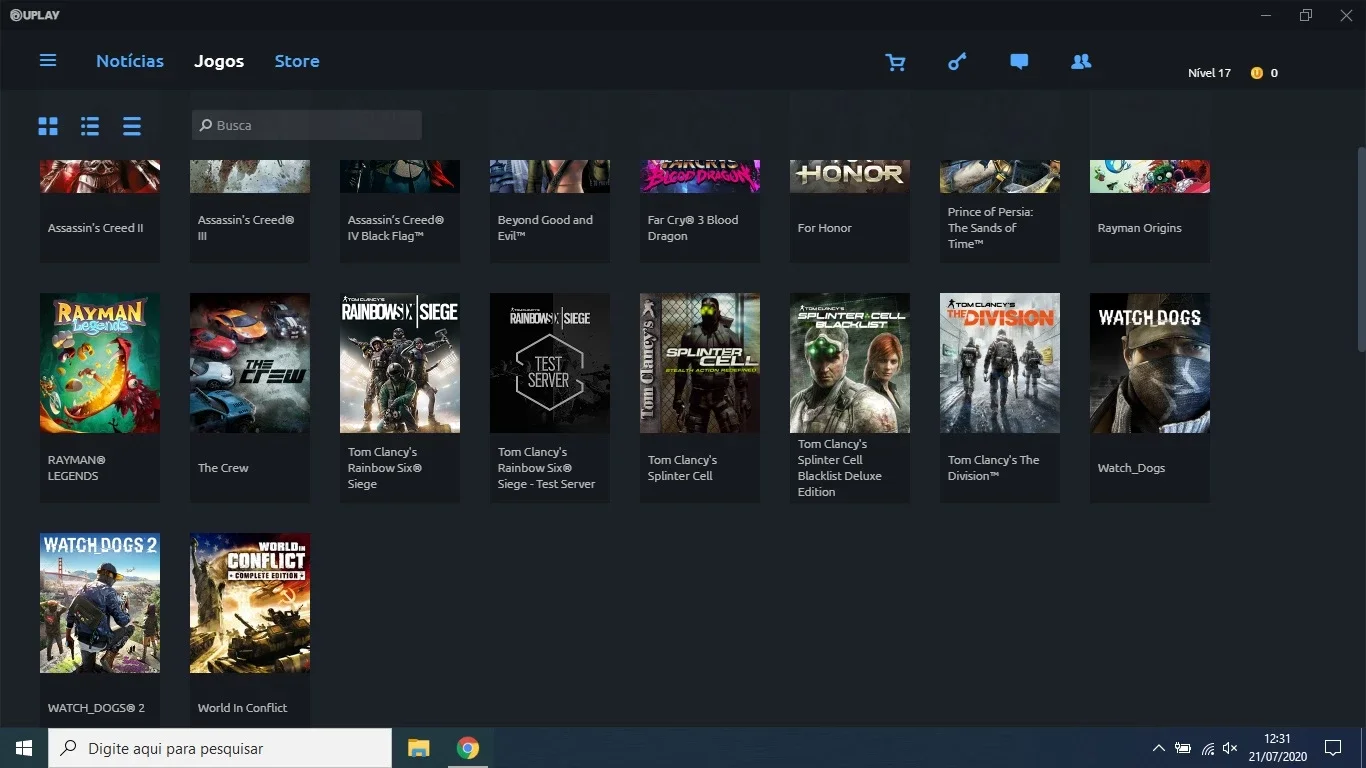Click Prince of Persia Sands of Time title
Viewport: 1366px width, 768px height.
point(990,228)
